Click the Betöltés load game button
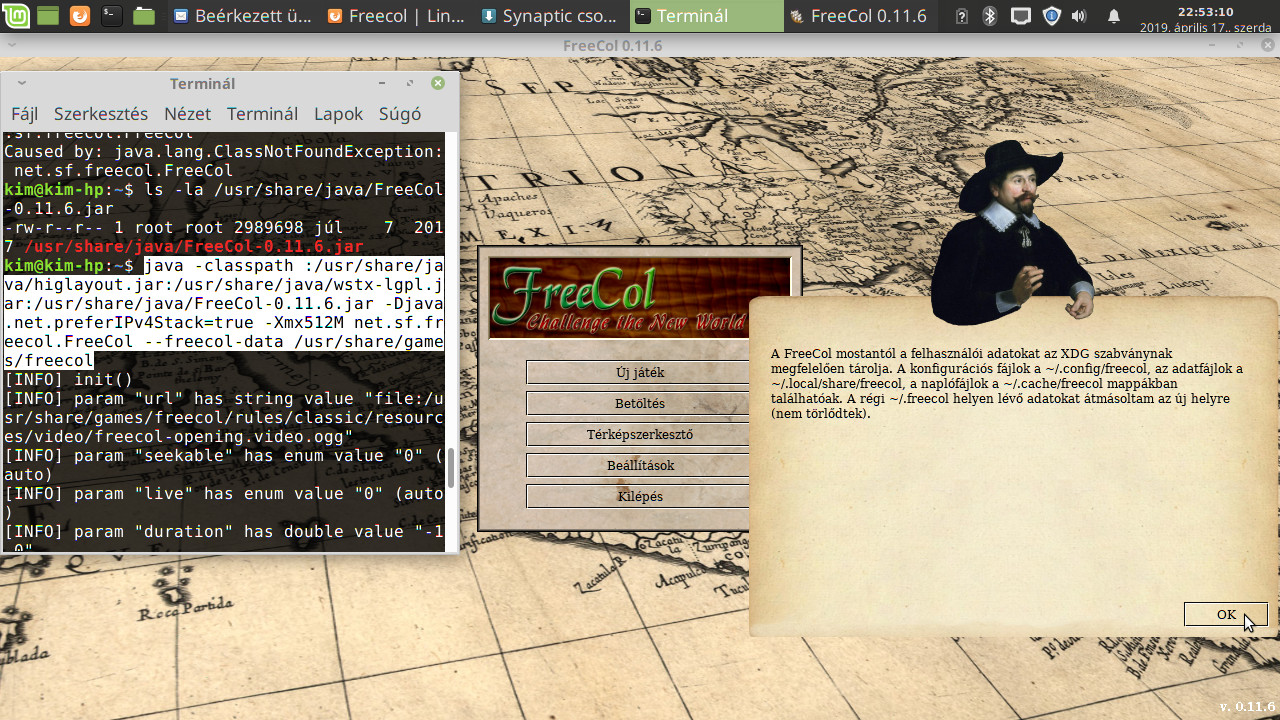 click(x=640, y=404)
